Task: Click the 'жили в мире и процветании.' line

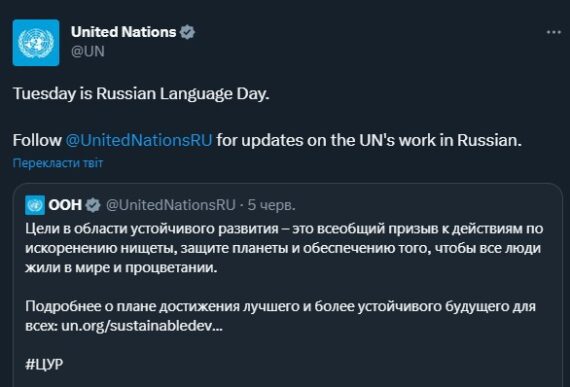Action: [x=121, y=268]
